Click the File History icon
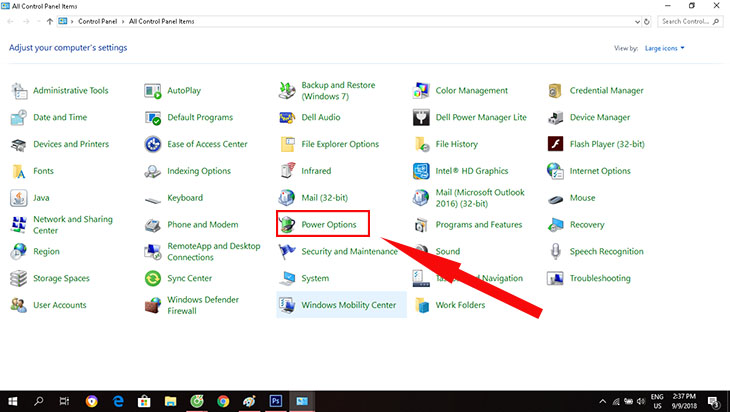The width and height of the screenshot is (730, 412). pyautogui.click(x=422, y=144)
